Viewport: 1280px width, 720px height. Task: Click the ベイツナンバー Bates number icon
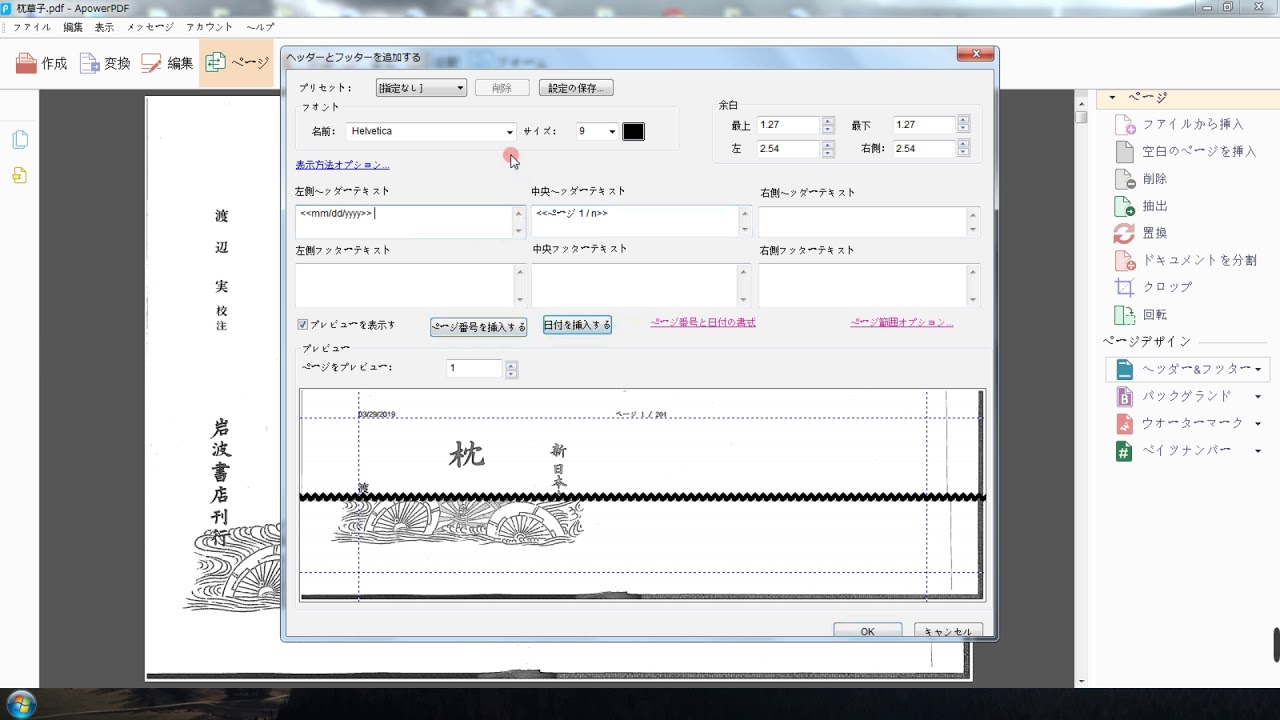[x=1125, y=451]
